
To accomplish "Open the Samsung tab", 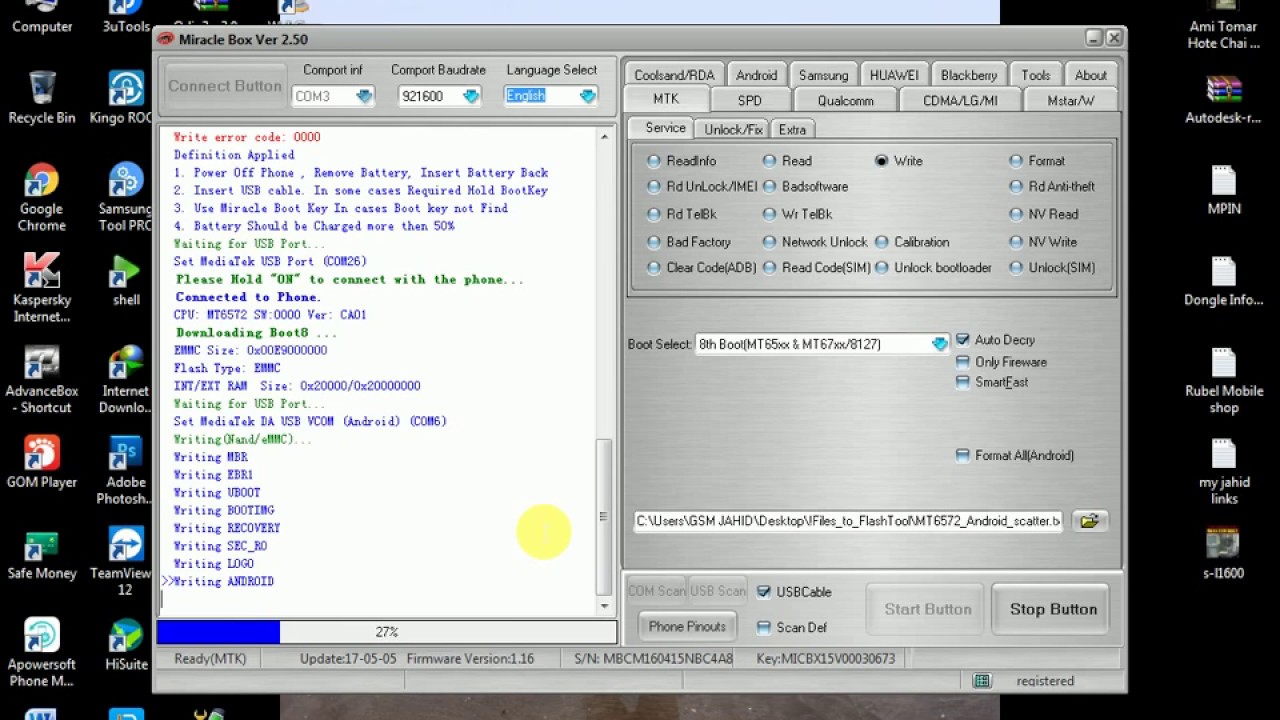I will pyautogui.click(x=824, y=75).
